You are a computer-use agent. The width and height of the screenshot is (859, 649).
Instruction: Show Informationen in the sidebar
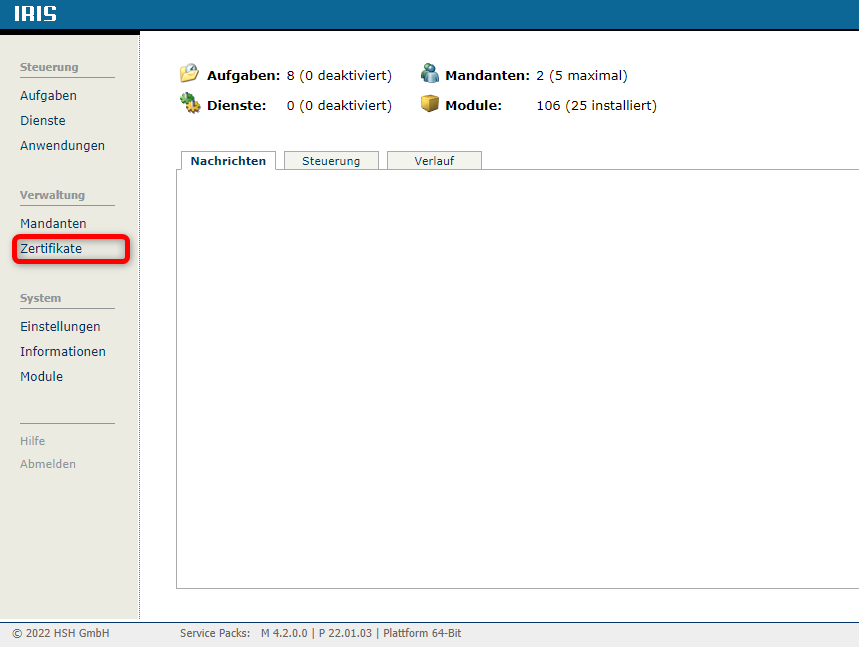63,352
